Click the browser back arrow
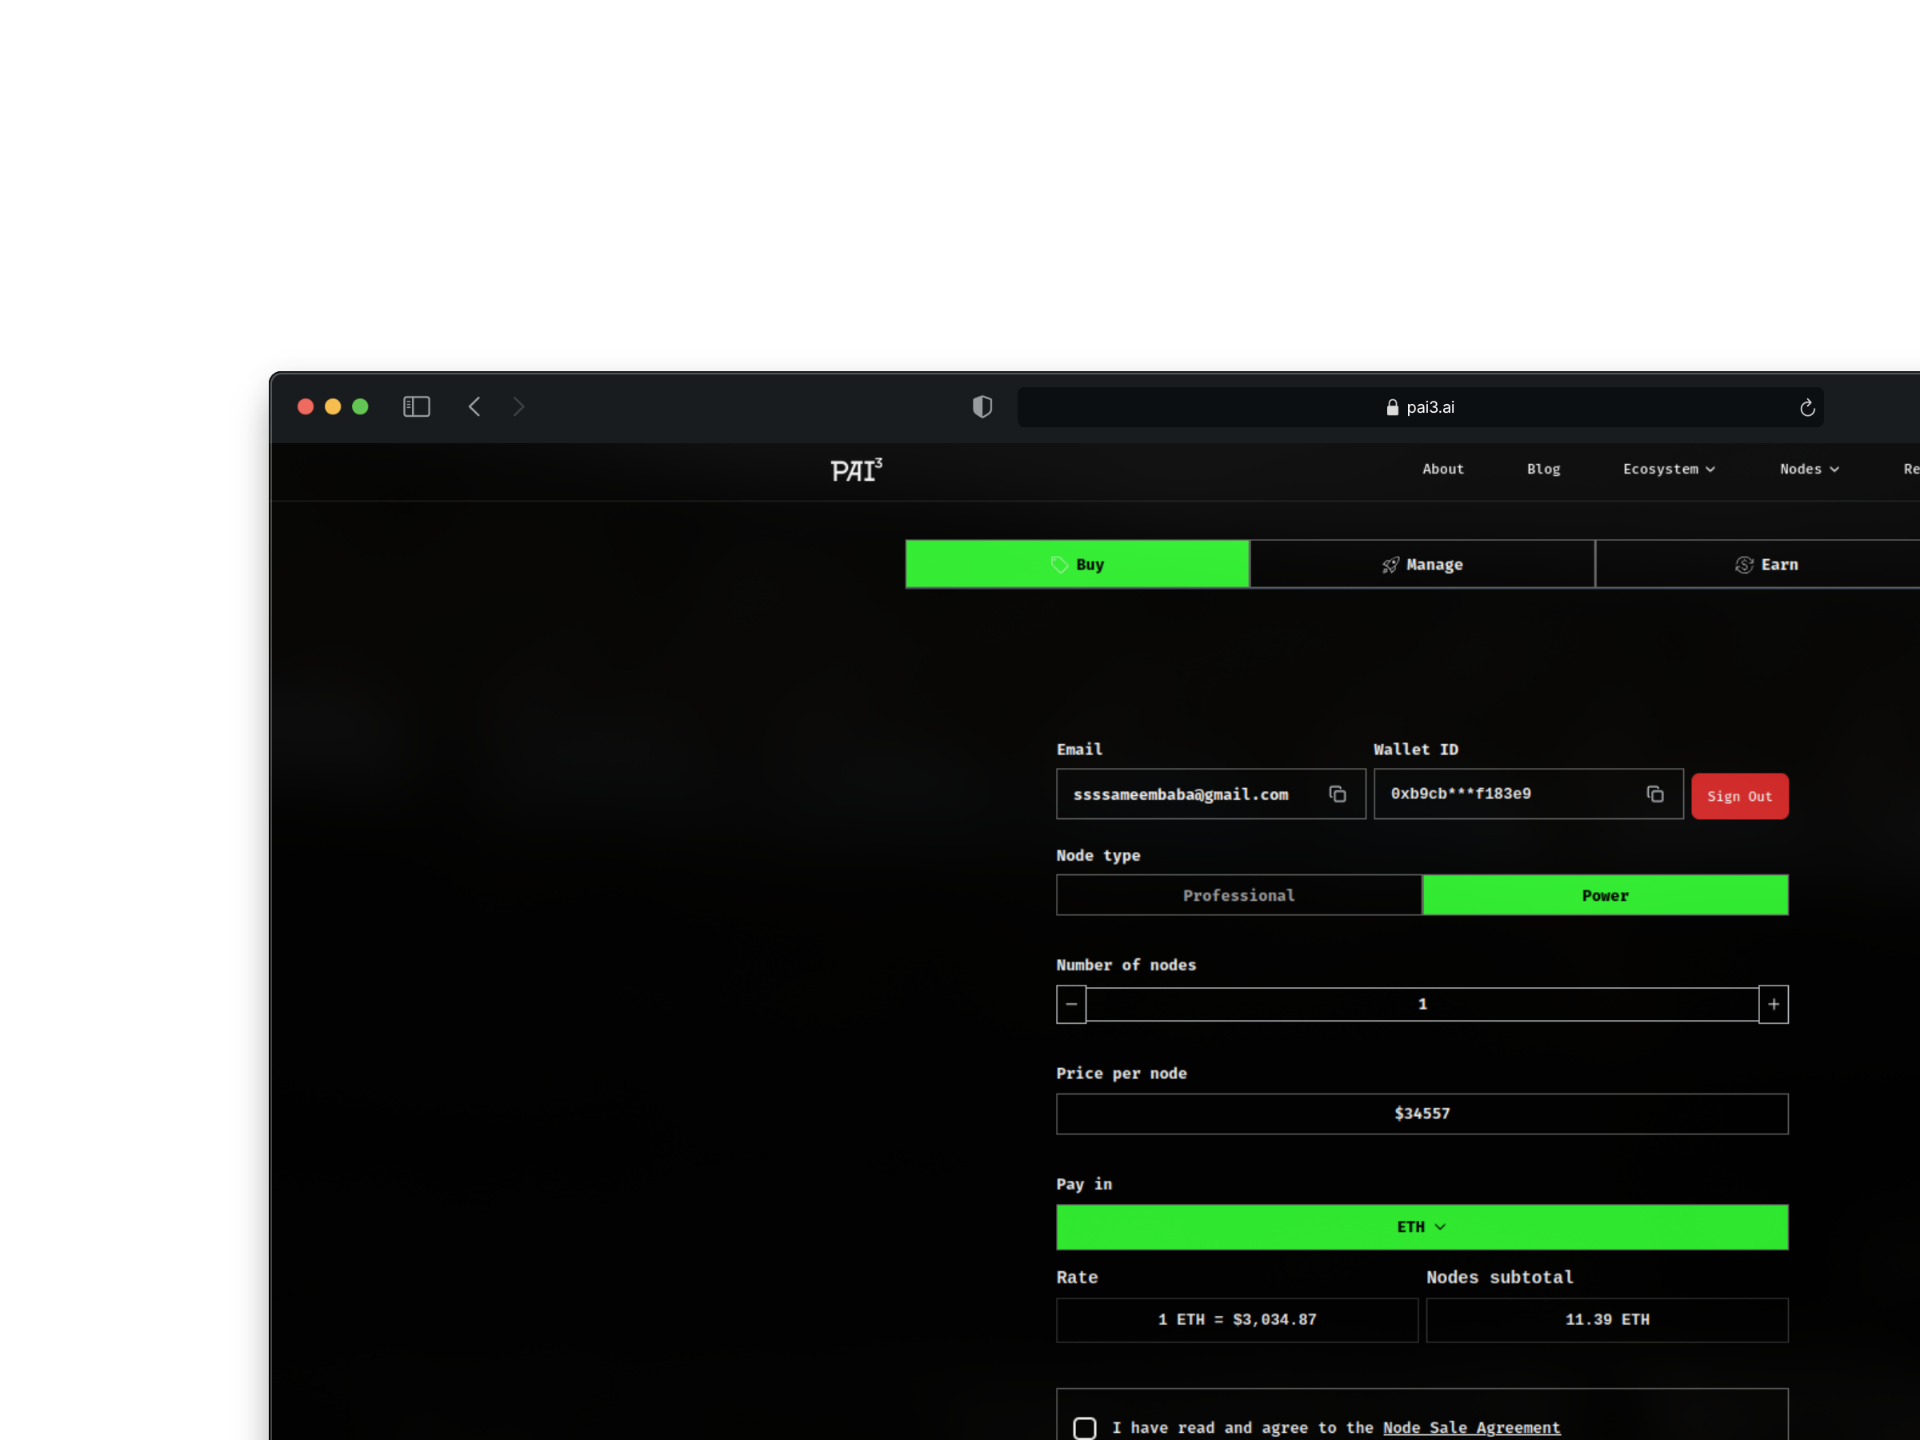The image size is (1920, 1440). [475, 407]
